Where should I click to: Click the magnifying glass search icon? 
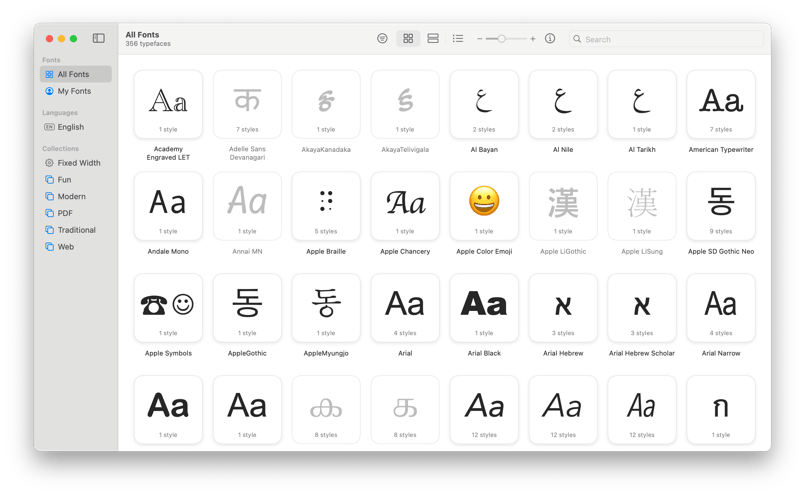pos(577,39)
